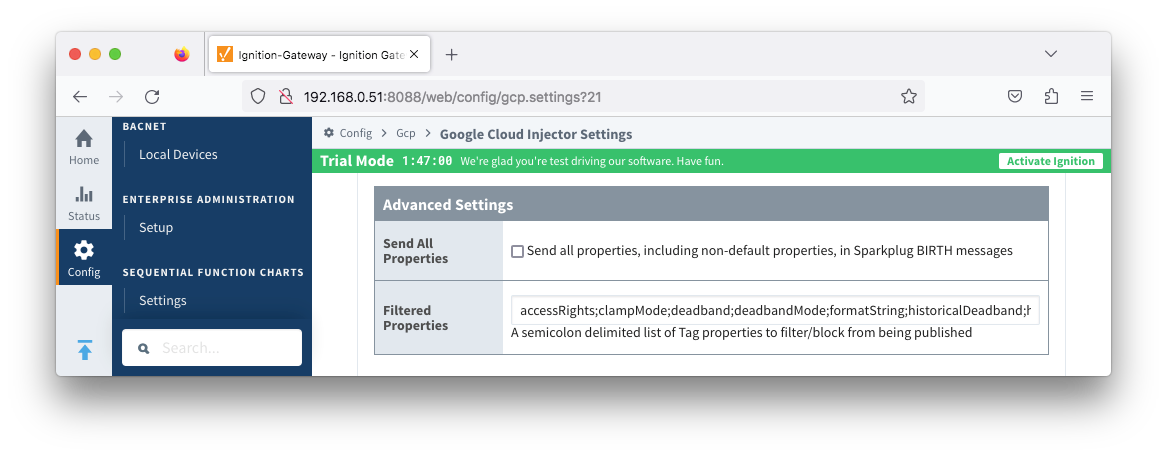Image resolution: width=1167 pixels, height=456 pixels.
Task: Enable the Send All Properties checkbox
Action: click(517, 251)
